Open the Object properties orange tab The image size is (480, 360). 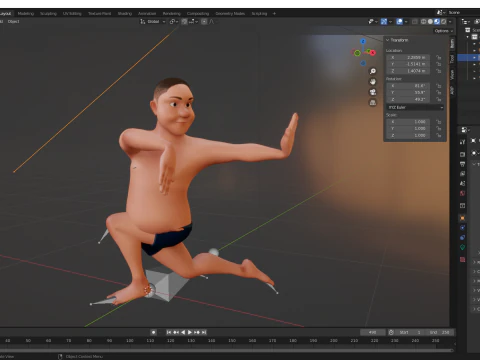click(x=462, y=218)
